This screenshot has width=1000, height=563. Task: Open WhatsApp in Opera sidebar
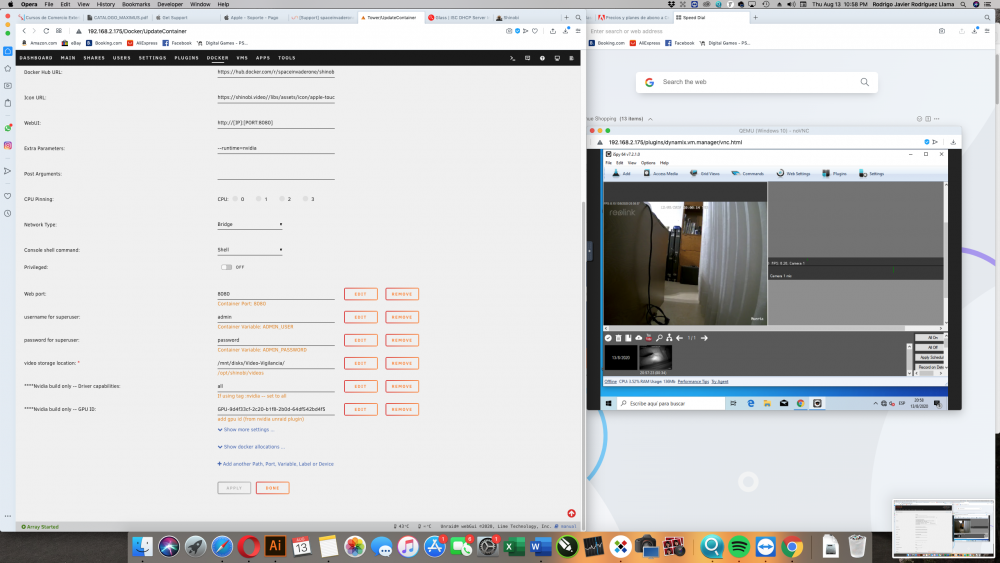pyautogui.click(x=8, y=128)
